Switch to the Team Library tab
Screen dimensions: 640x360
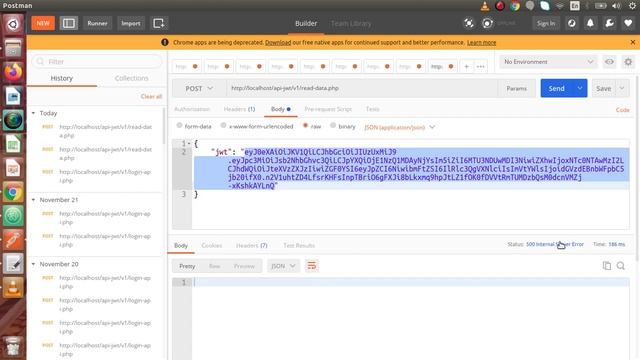tap(351, 24)
